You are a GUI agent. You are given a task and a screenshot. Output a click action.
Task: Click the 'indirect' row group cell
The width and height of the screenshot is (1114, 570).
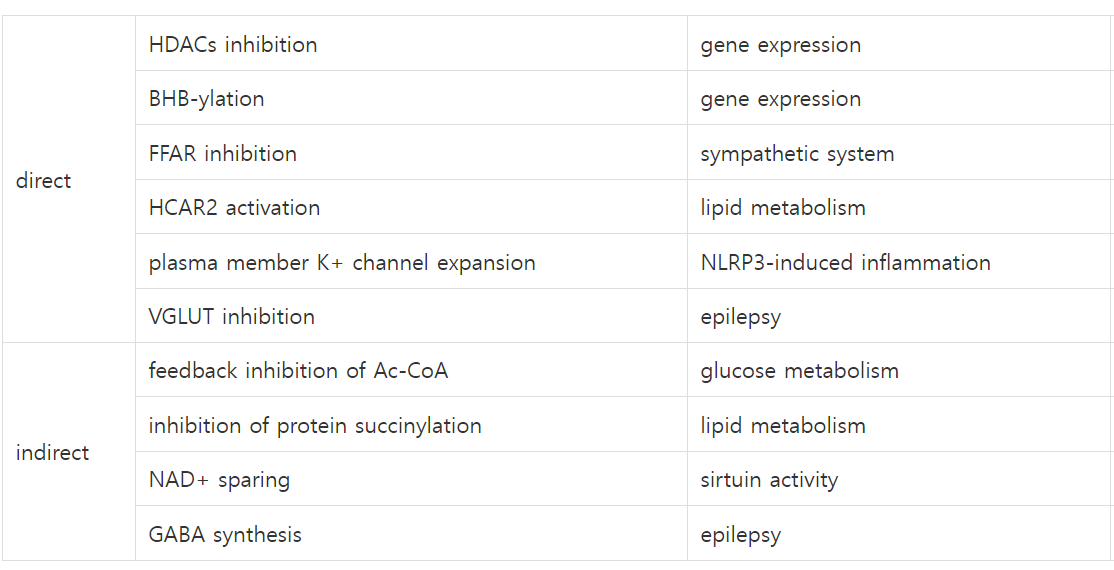pos(52,453)
